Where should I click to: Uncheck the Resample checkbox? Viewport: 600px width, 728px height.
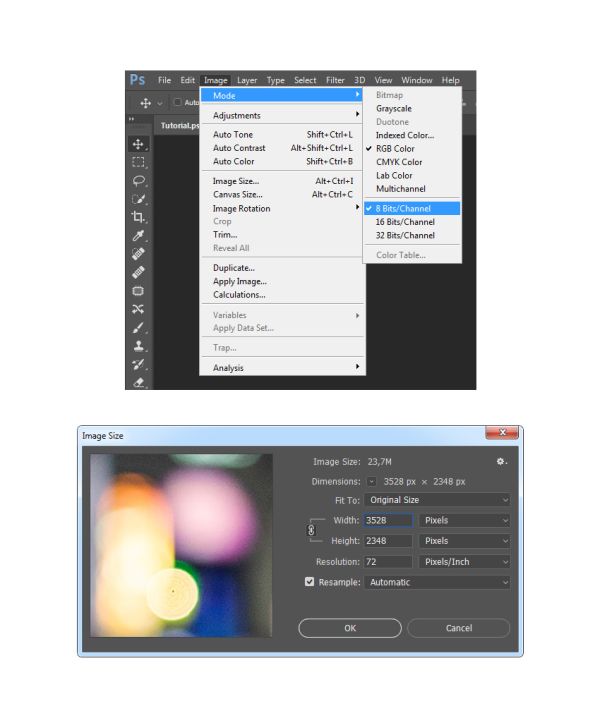point(309,582)
